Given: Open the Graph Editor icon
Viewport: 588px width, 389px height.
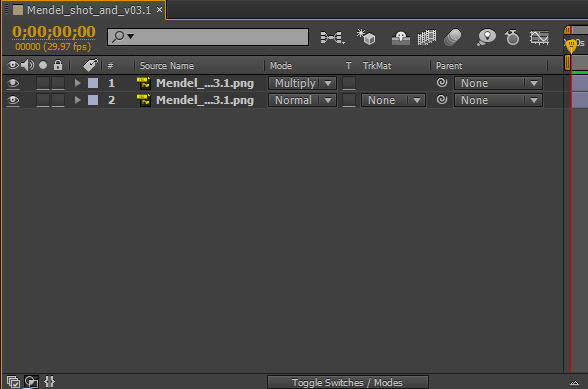Looking at the screenshot, I should click(x=539, y=38).
